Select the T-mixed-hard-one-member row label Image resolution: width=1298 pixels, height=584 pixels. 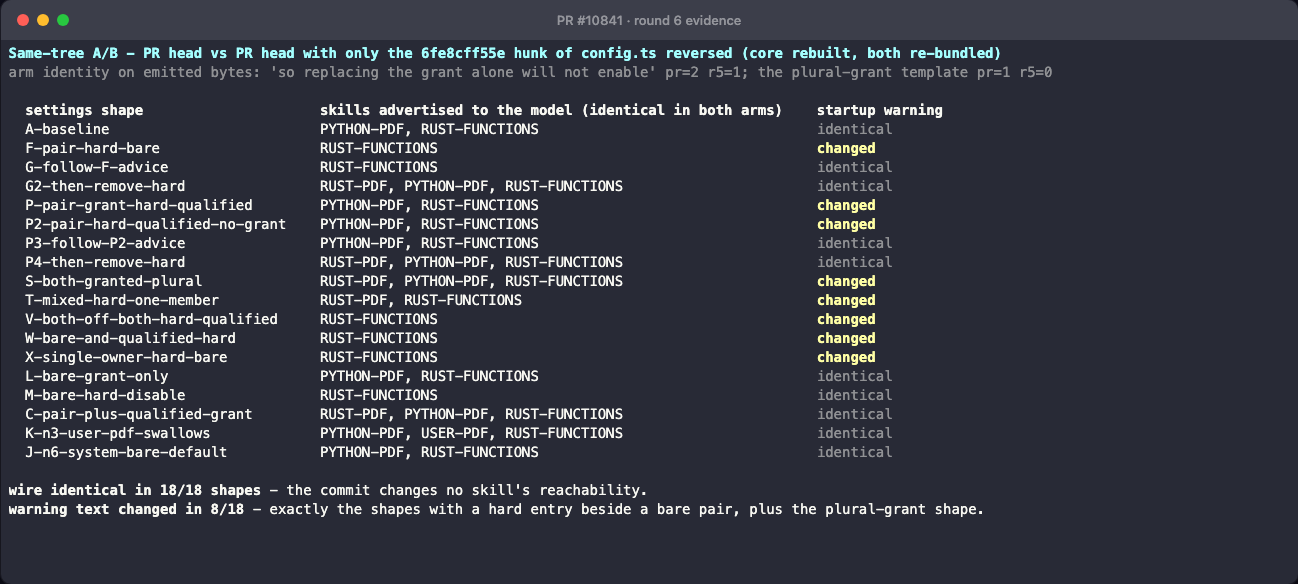[x=122, y=300]
